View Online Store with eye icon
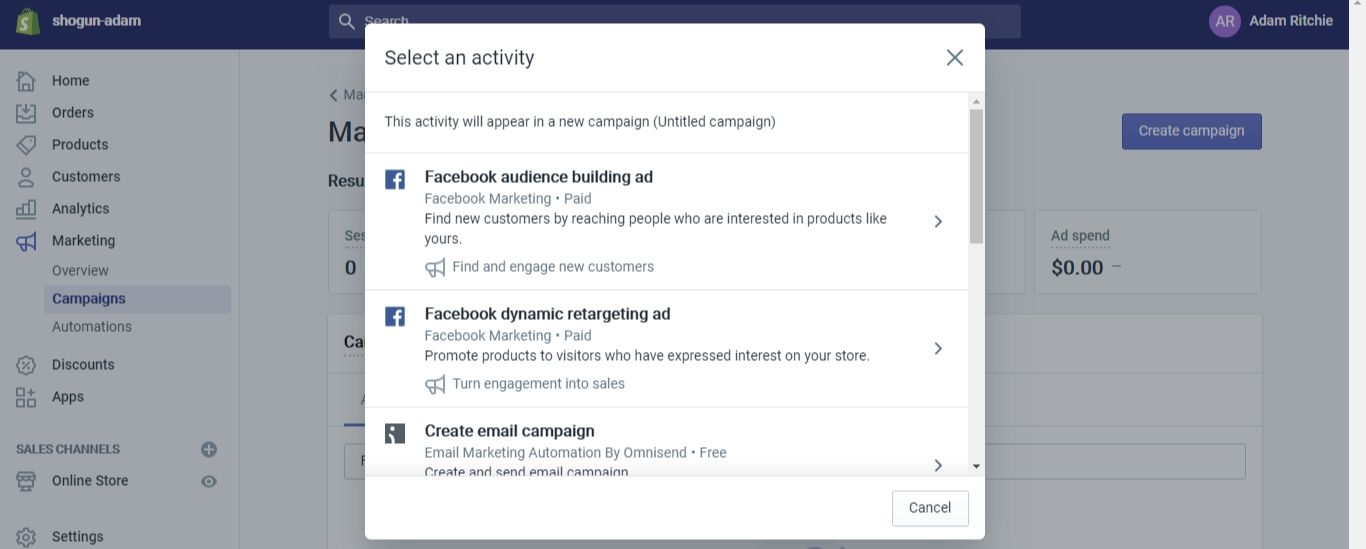This screenshot has width=1366, height=549. point(209,481)
